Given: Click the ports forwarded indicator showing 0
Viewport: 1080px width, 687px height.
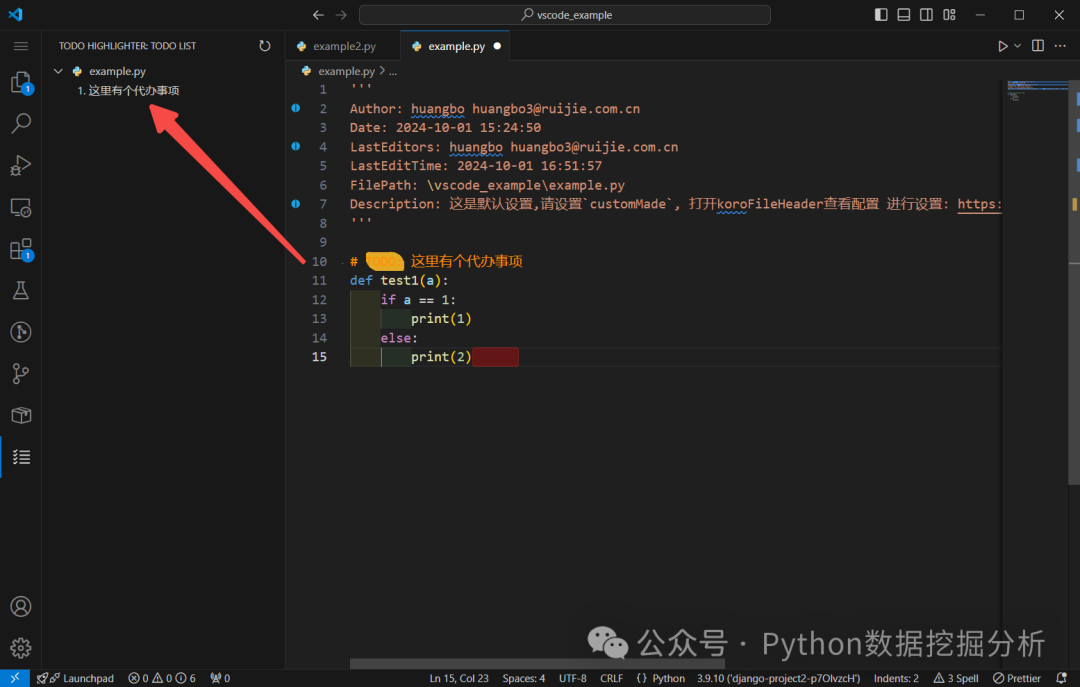Looking at the screenshot, I should (x=220, y=678).
